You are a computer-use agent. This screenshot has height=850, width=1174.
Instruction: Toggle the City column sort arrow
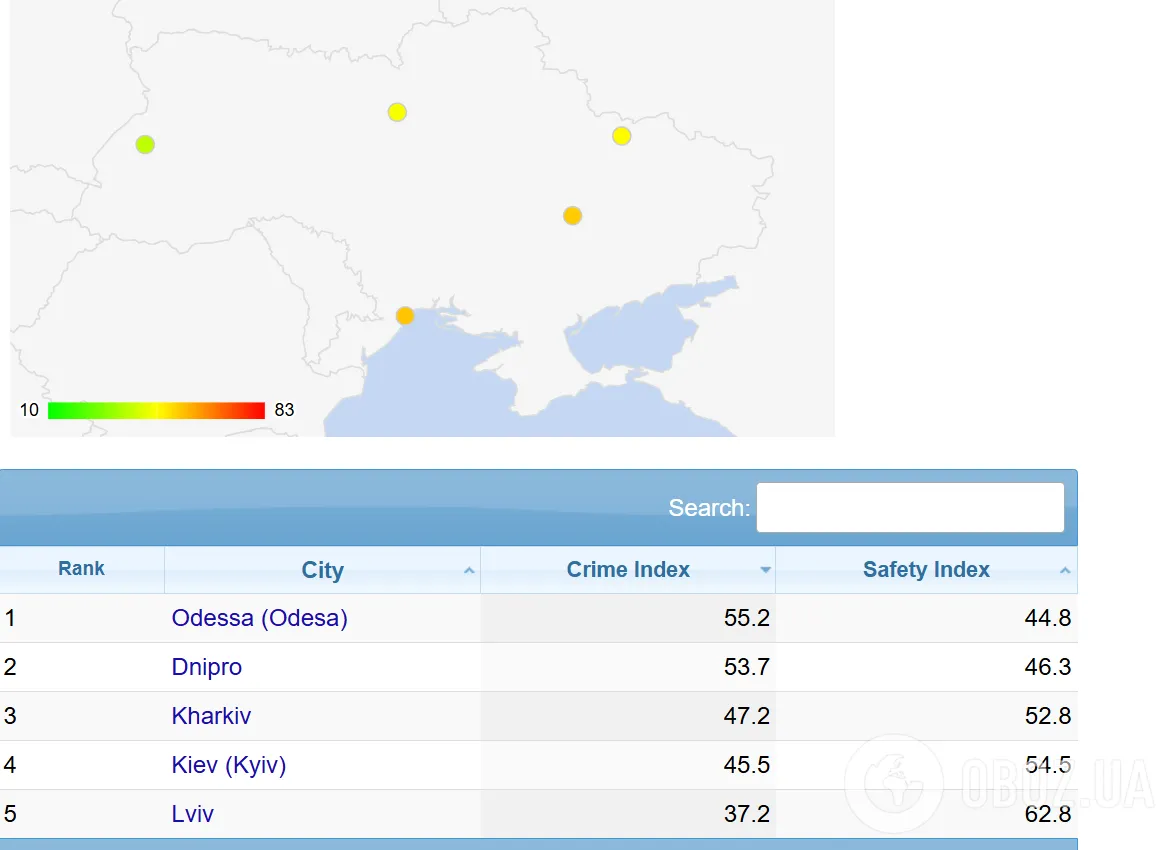pos(469,571)
